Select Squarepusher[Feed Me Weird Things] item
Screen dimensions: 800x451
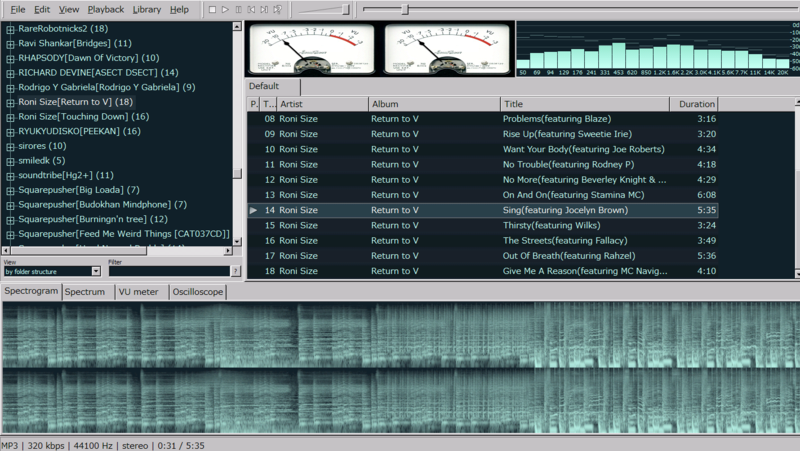tap(124, 234)
